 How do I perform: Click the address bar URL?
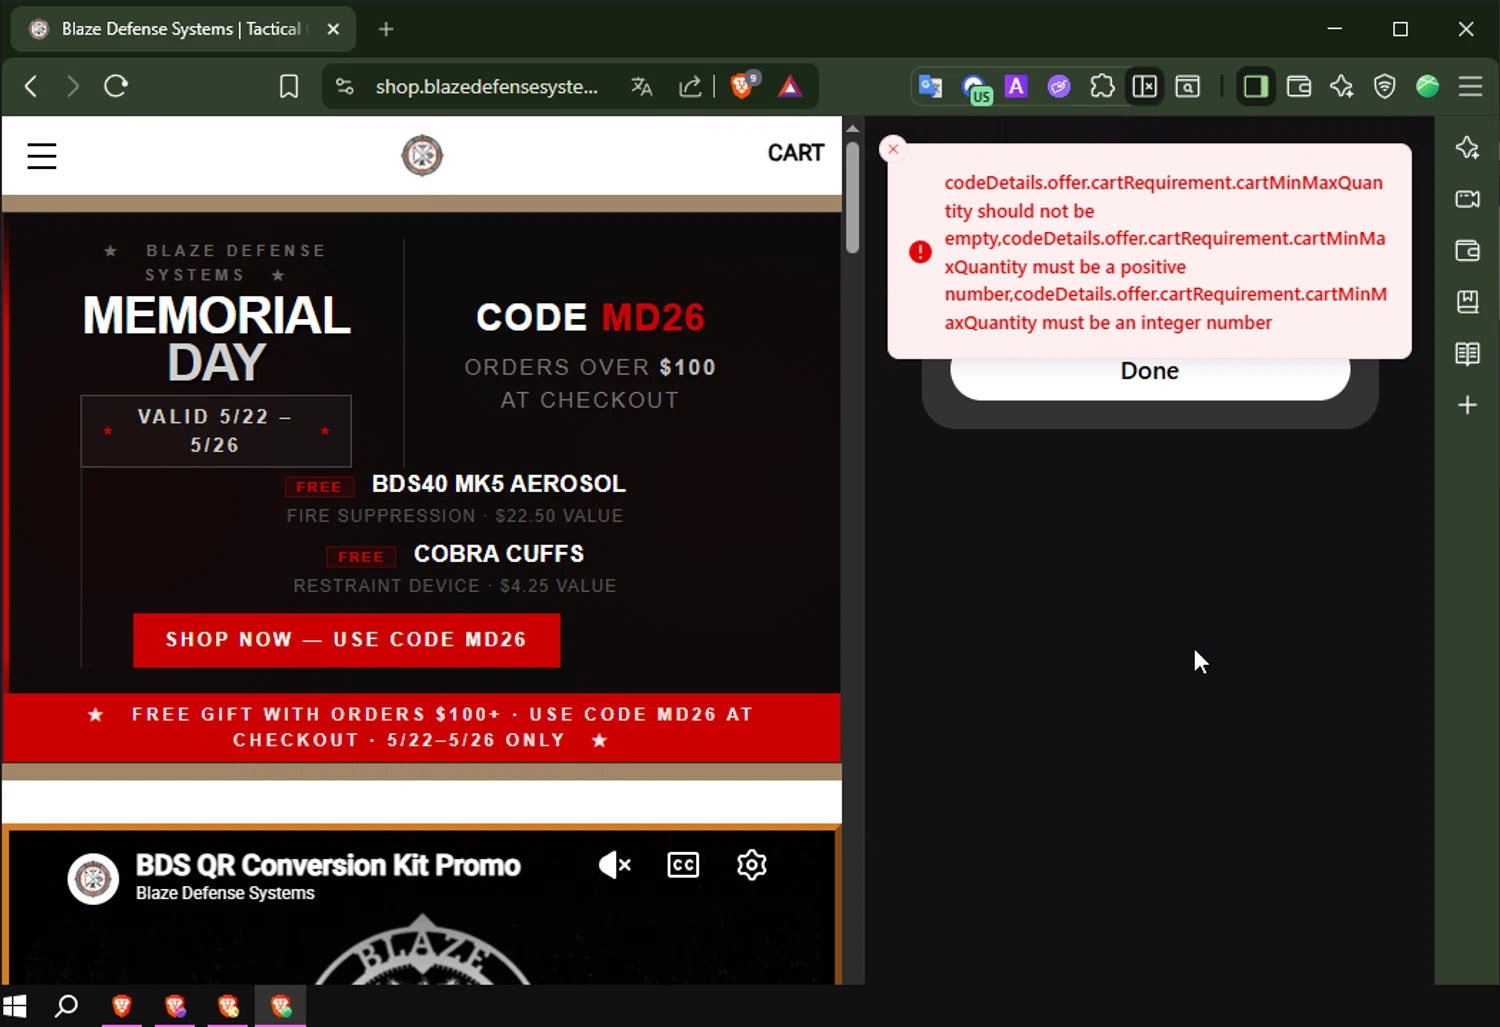pyautogui.click(x=487, y=87)
